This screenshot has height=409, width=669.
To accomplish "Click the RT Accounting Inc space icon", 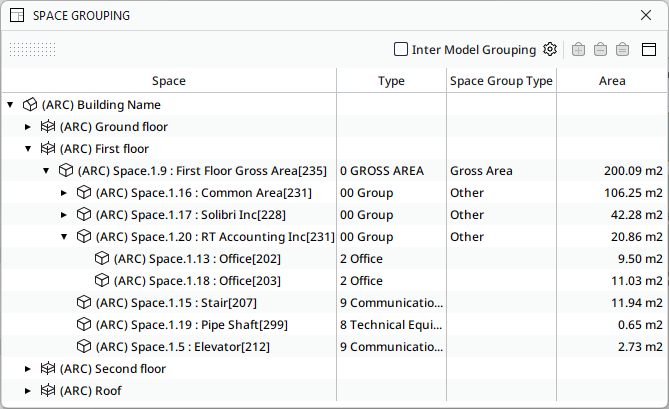I will click(84, 237).
